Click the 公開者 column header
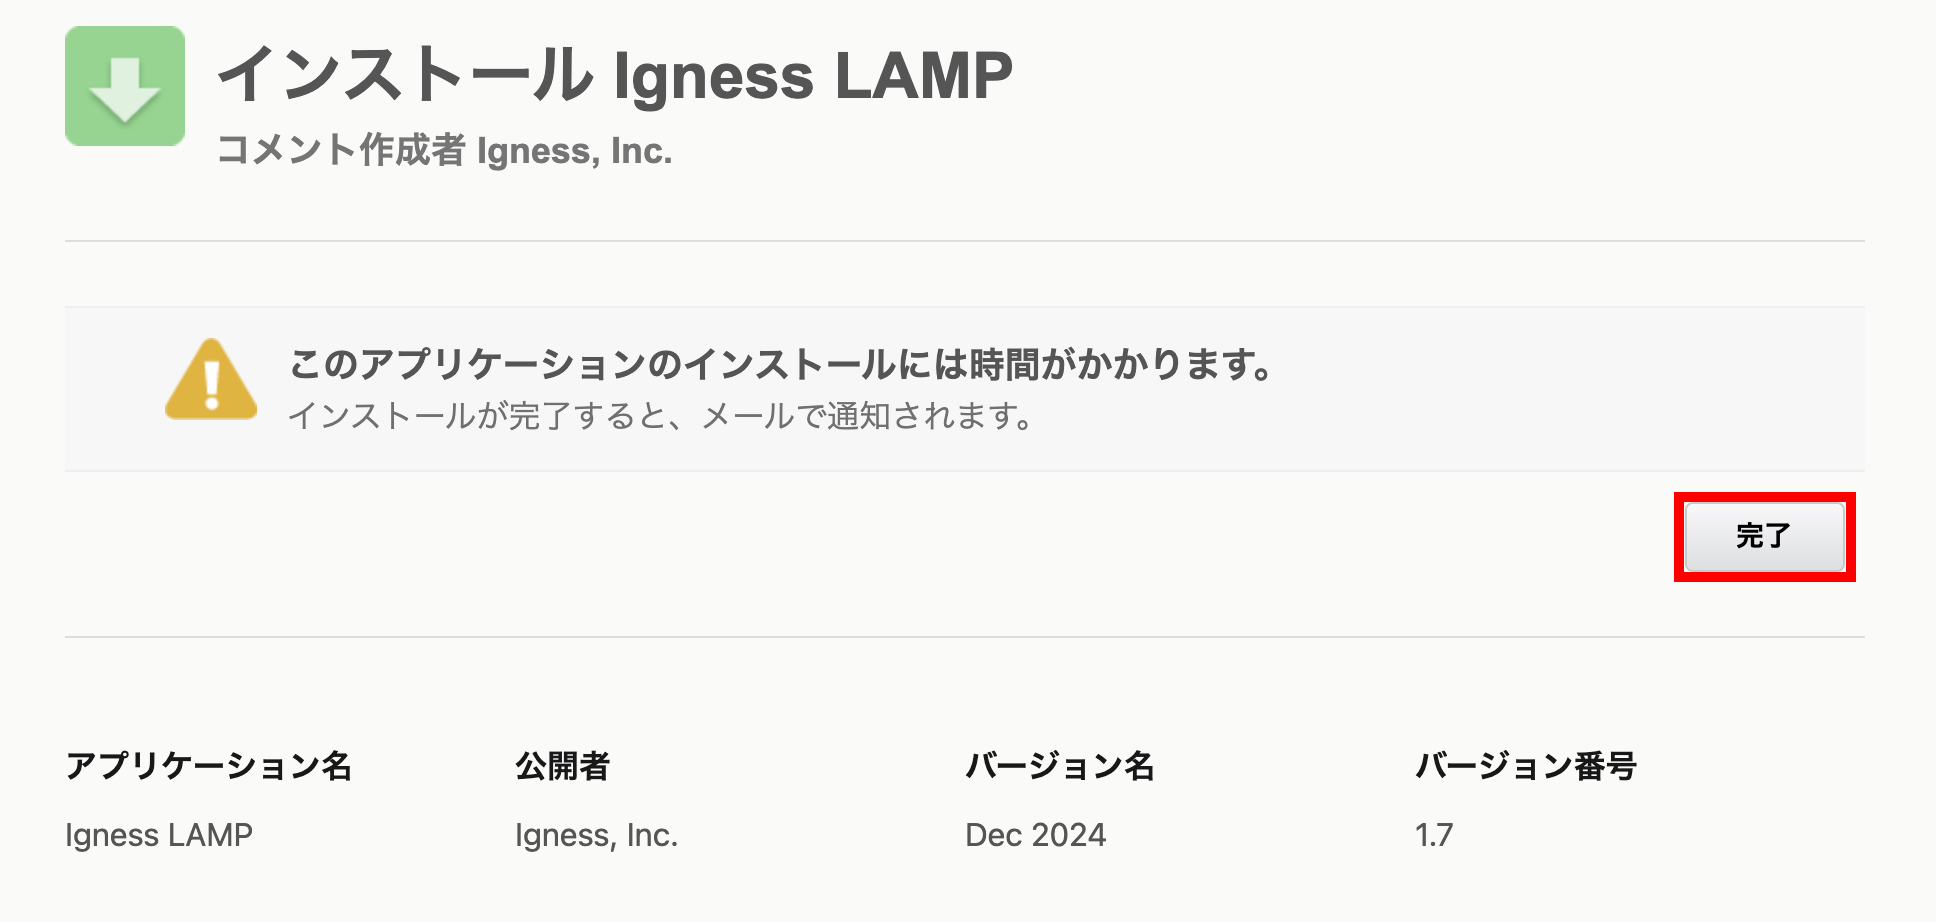Screen dimensions: 1936x922 tap(562, 766)
